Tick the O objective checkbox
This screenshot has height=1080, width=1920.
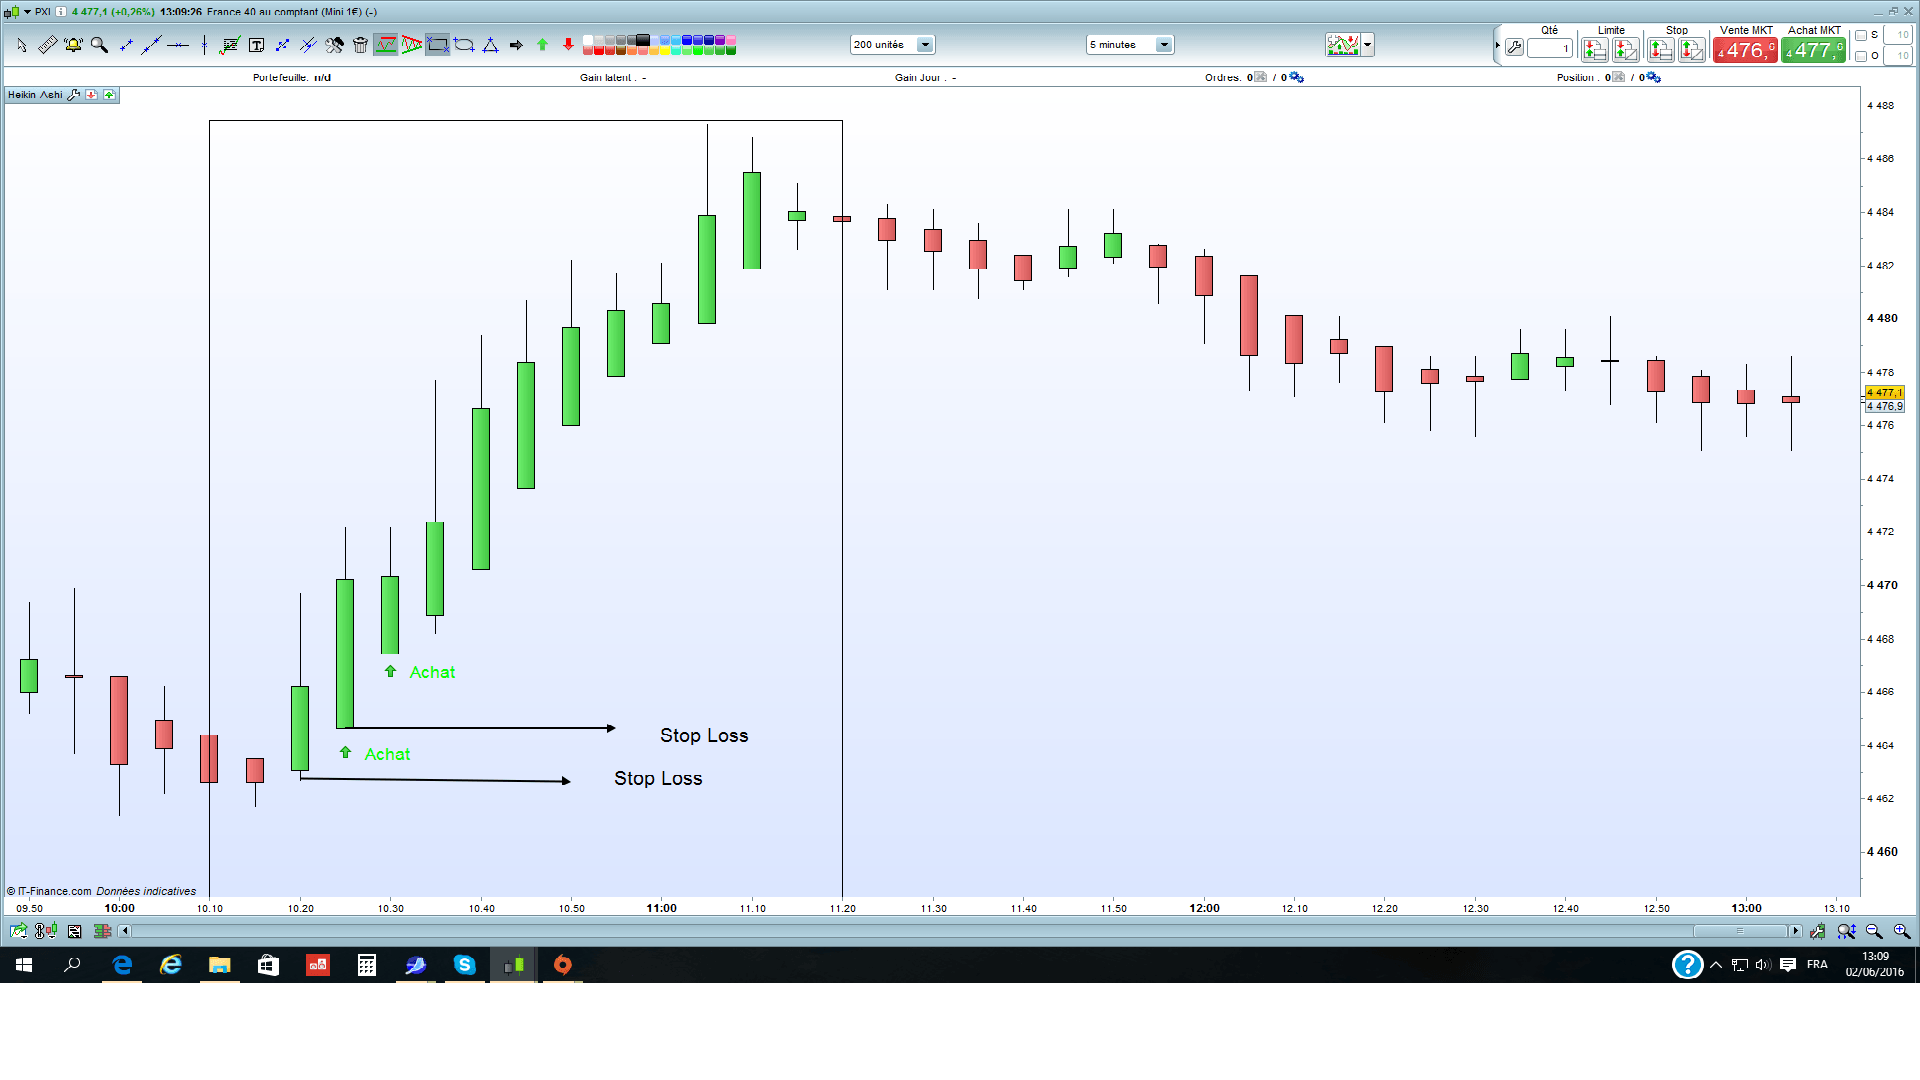[x=1861, y=56]
